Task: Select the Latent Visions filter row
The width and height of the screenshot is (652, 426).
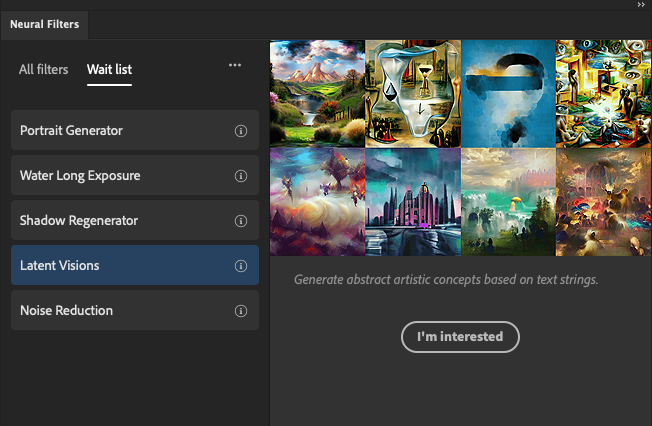Action: (x=135, y=265)
